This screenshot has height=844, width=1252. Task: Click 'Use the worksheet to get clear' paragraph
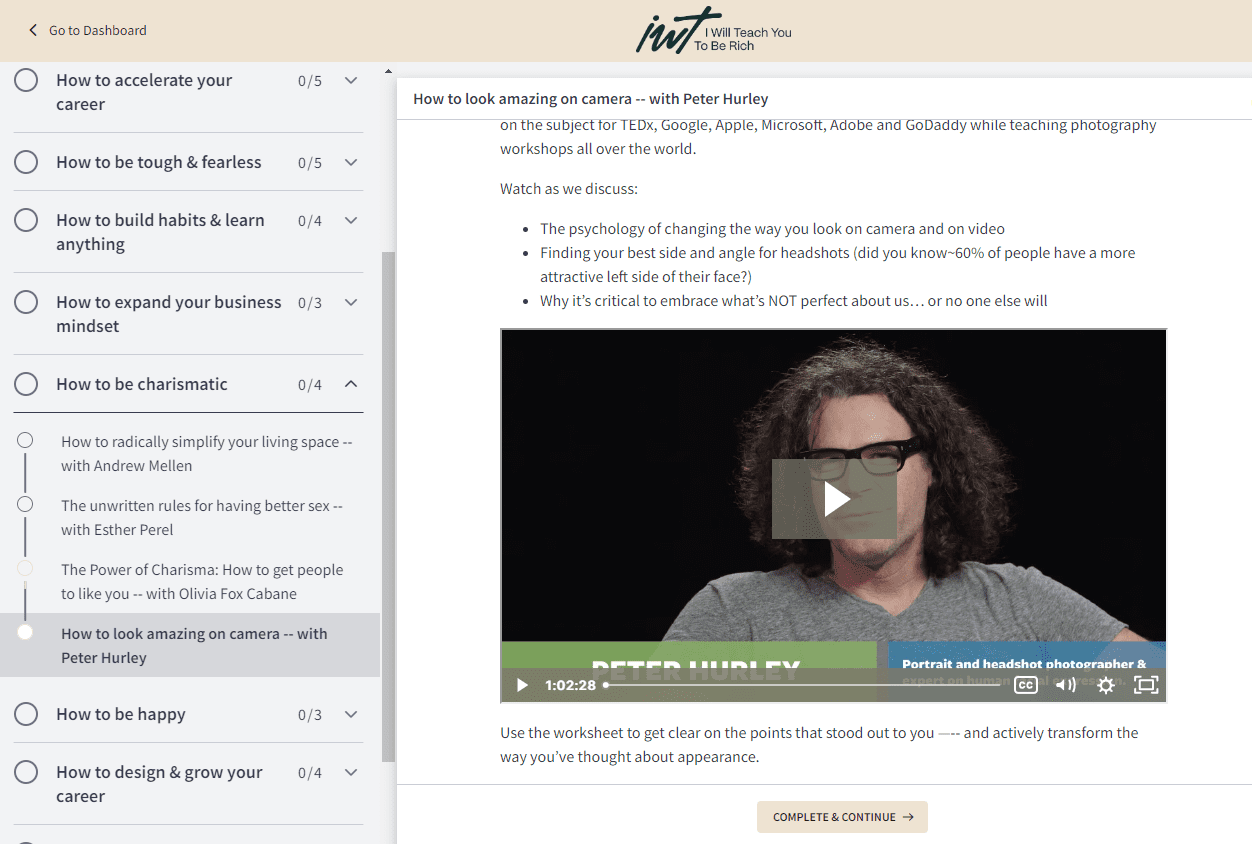point(819,745)
